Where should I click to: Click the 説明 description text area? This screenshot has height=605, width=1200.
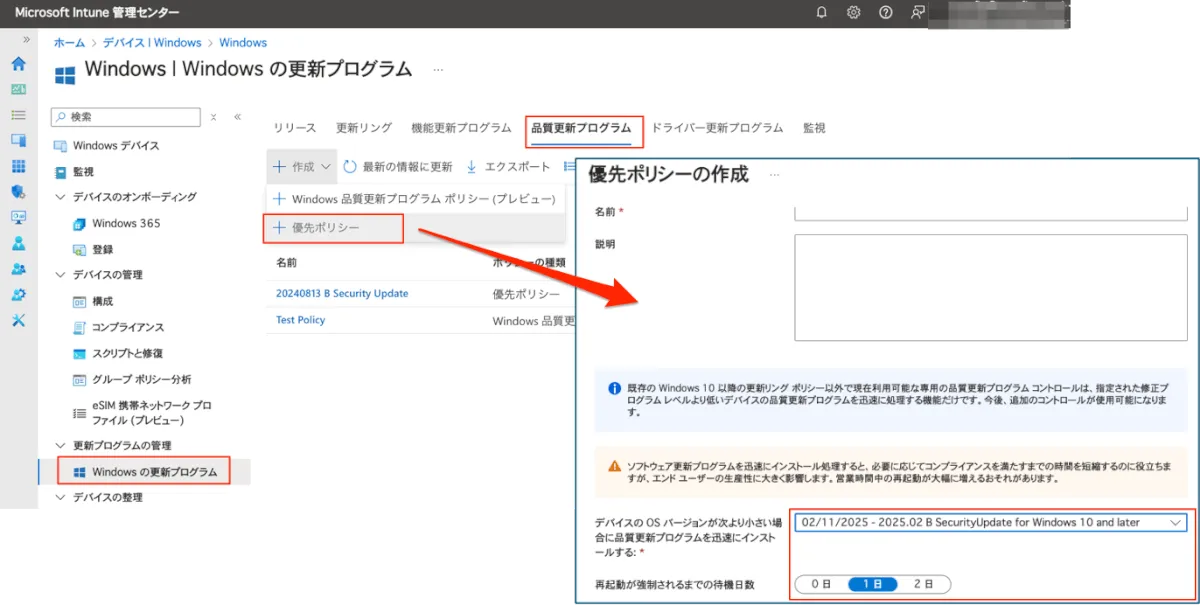tap(990, 288)
